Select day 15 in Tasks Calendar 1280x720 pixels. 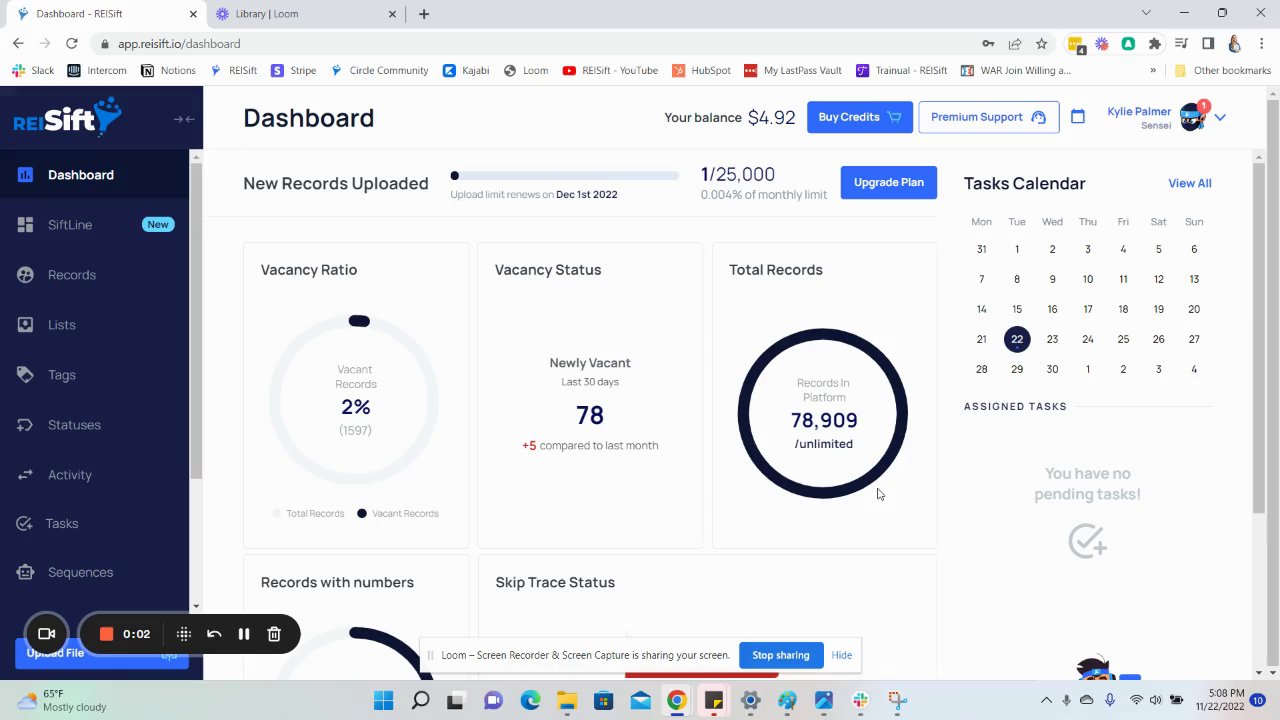1016,309
